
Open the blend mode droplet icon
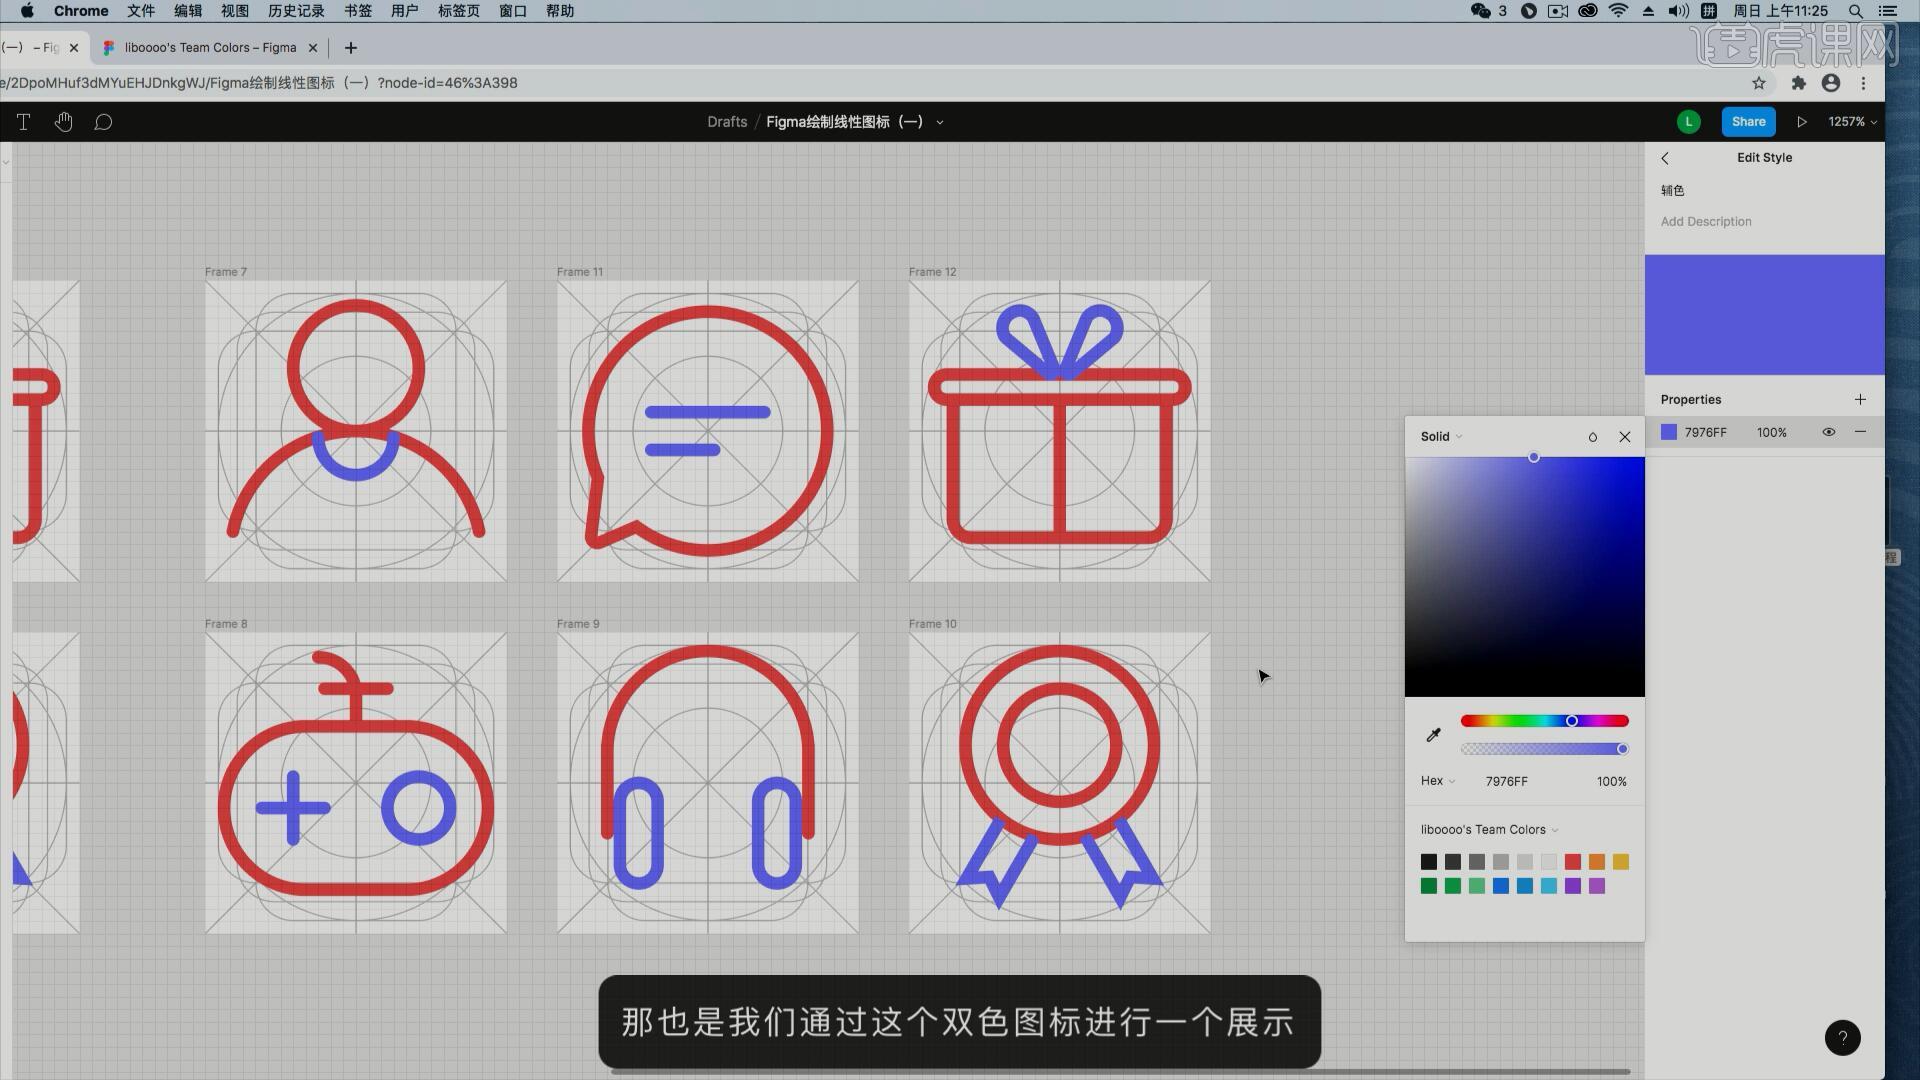point(1593,437)
